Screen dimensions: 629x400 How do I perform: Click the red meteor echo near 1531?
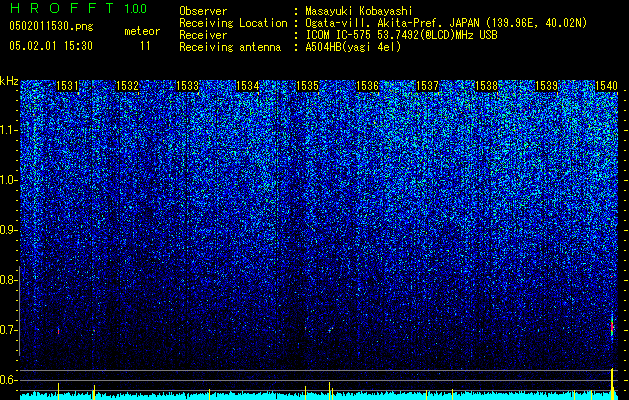pos(59,331)
